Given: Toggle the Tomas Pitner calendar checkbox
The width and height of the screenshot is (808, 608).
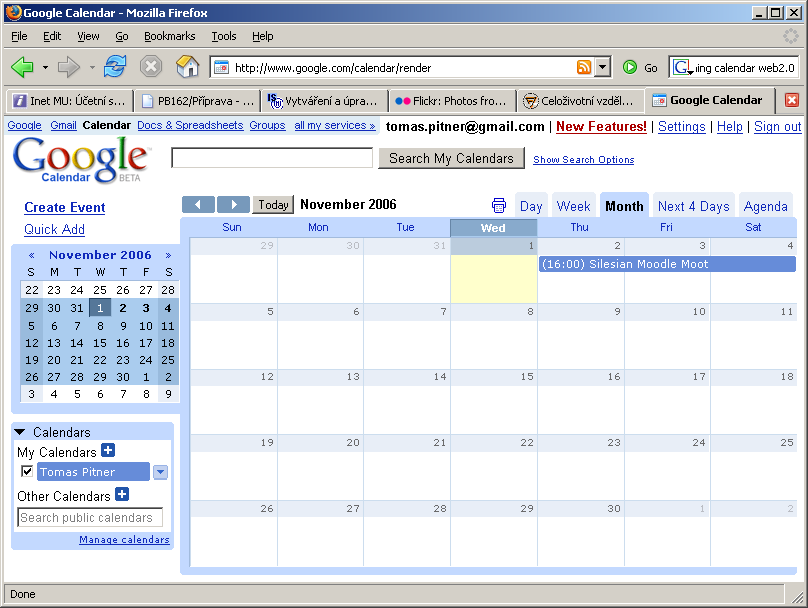Looking at the screenshot, I should coord(27,471).
